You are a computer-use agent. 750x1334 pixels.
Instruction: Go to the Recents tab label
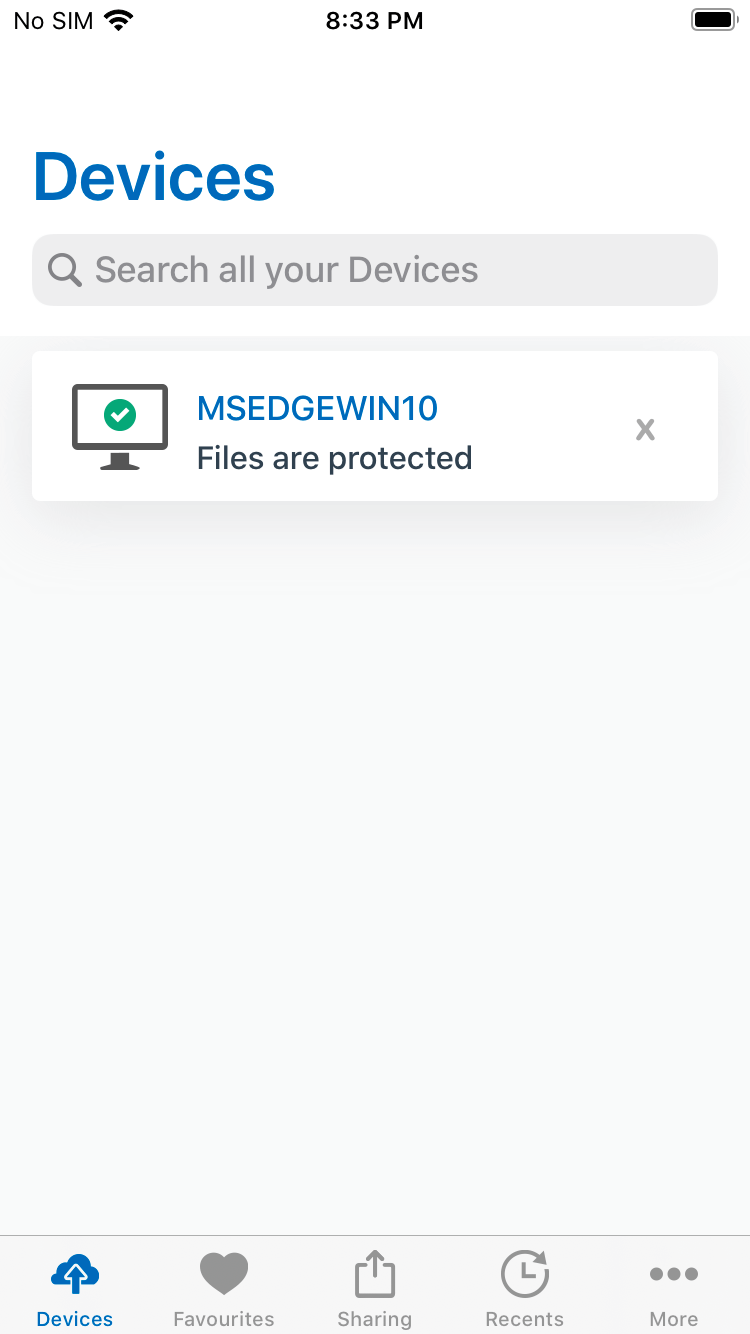524,1319
